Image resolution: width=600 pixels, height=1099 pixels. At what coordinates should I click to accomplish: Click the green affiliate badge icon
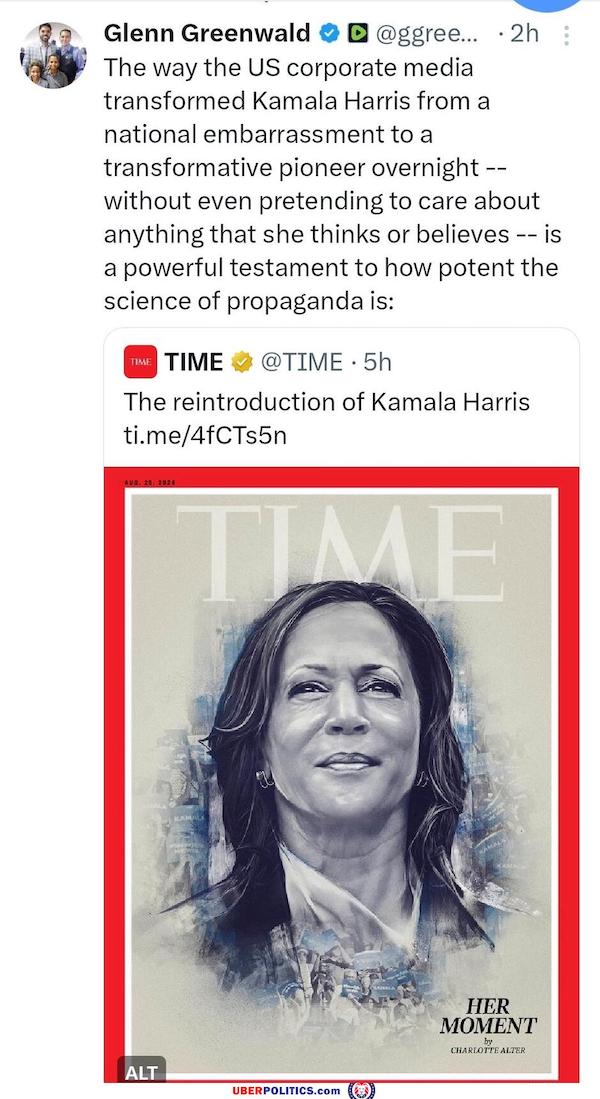pyautogui.click(x=355, y=34)
